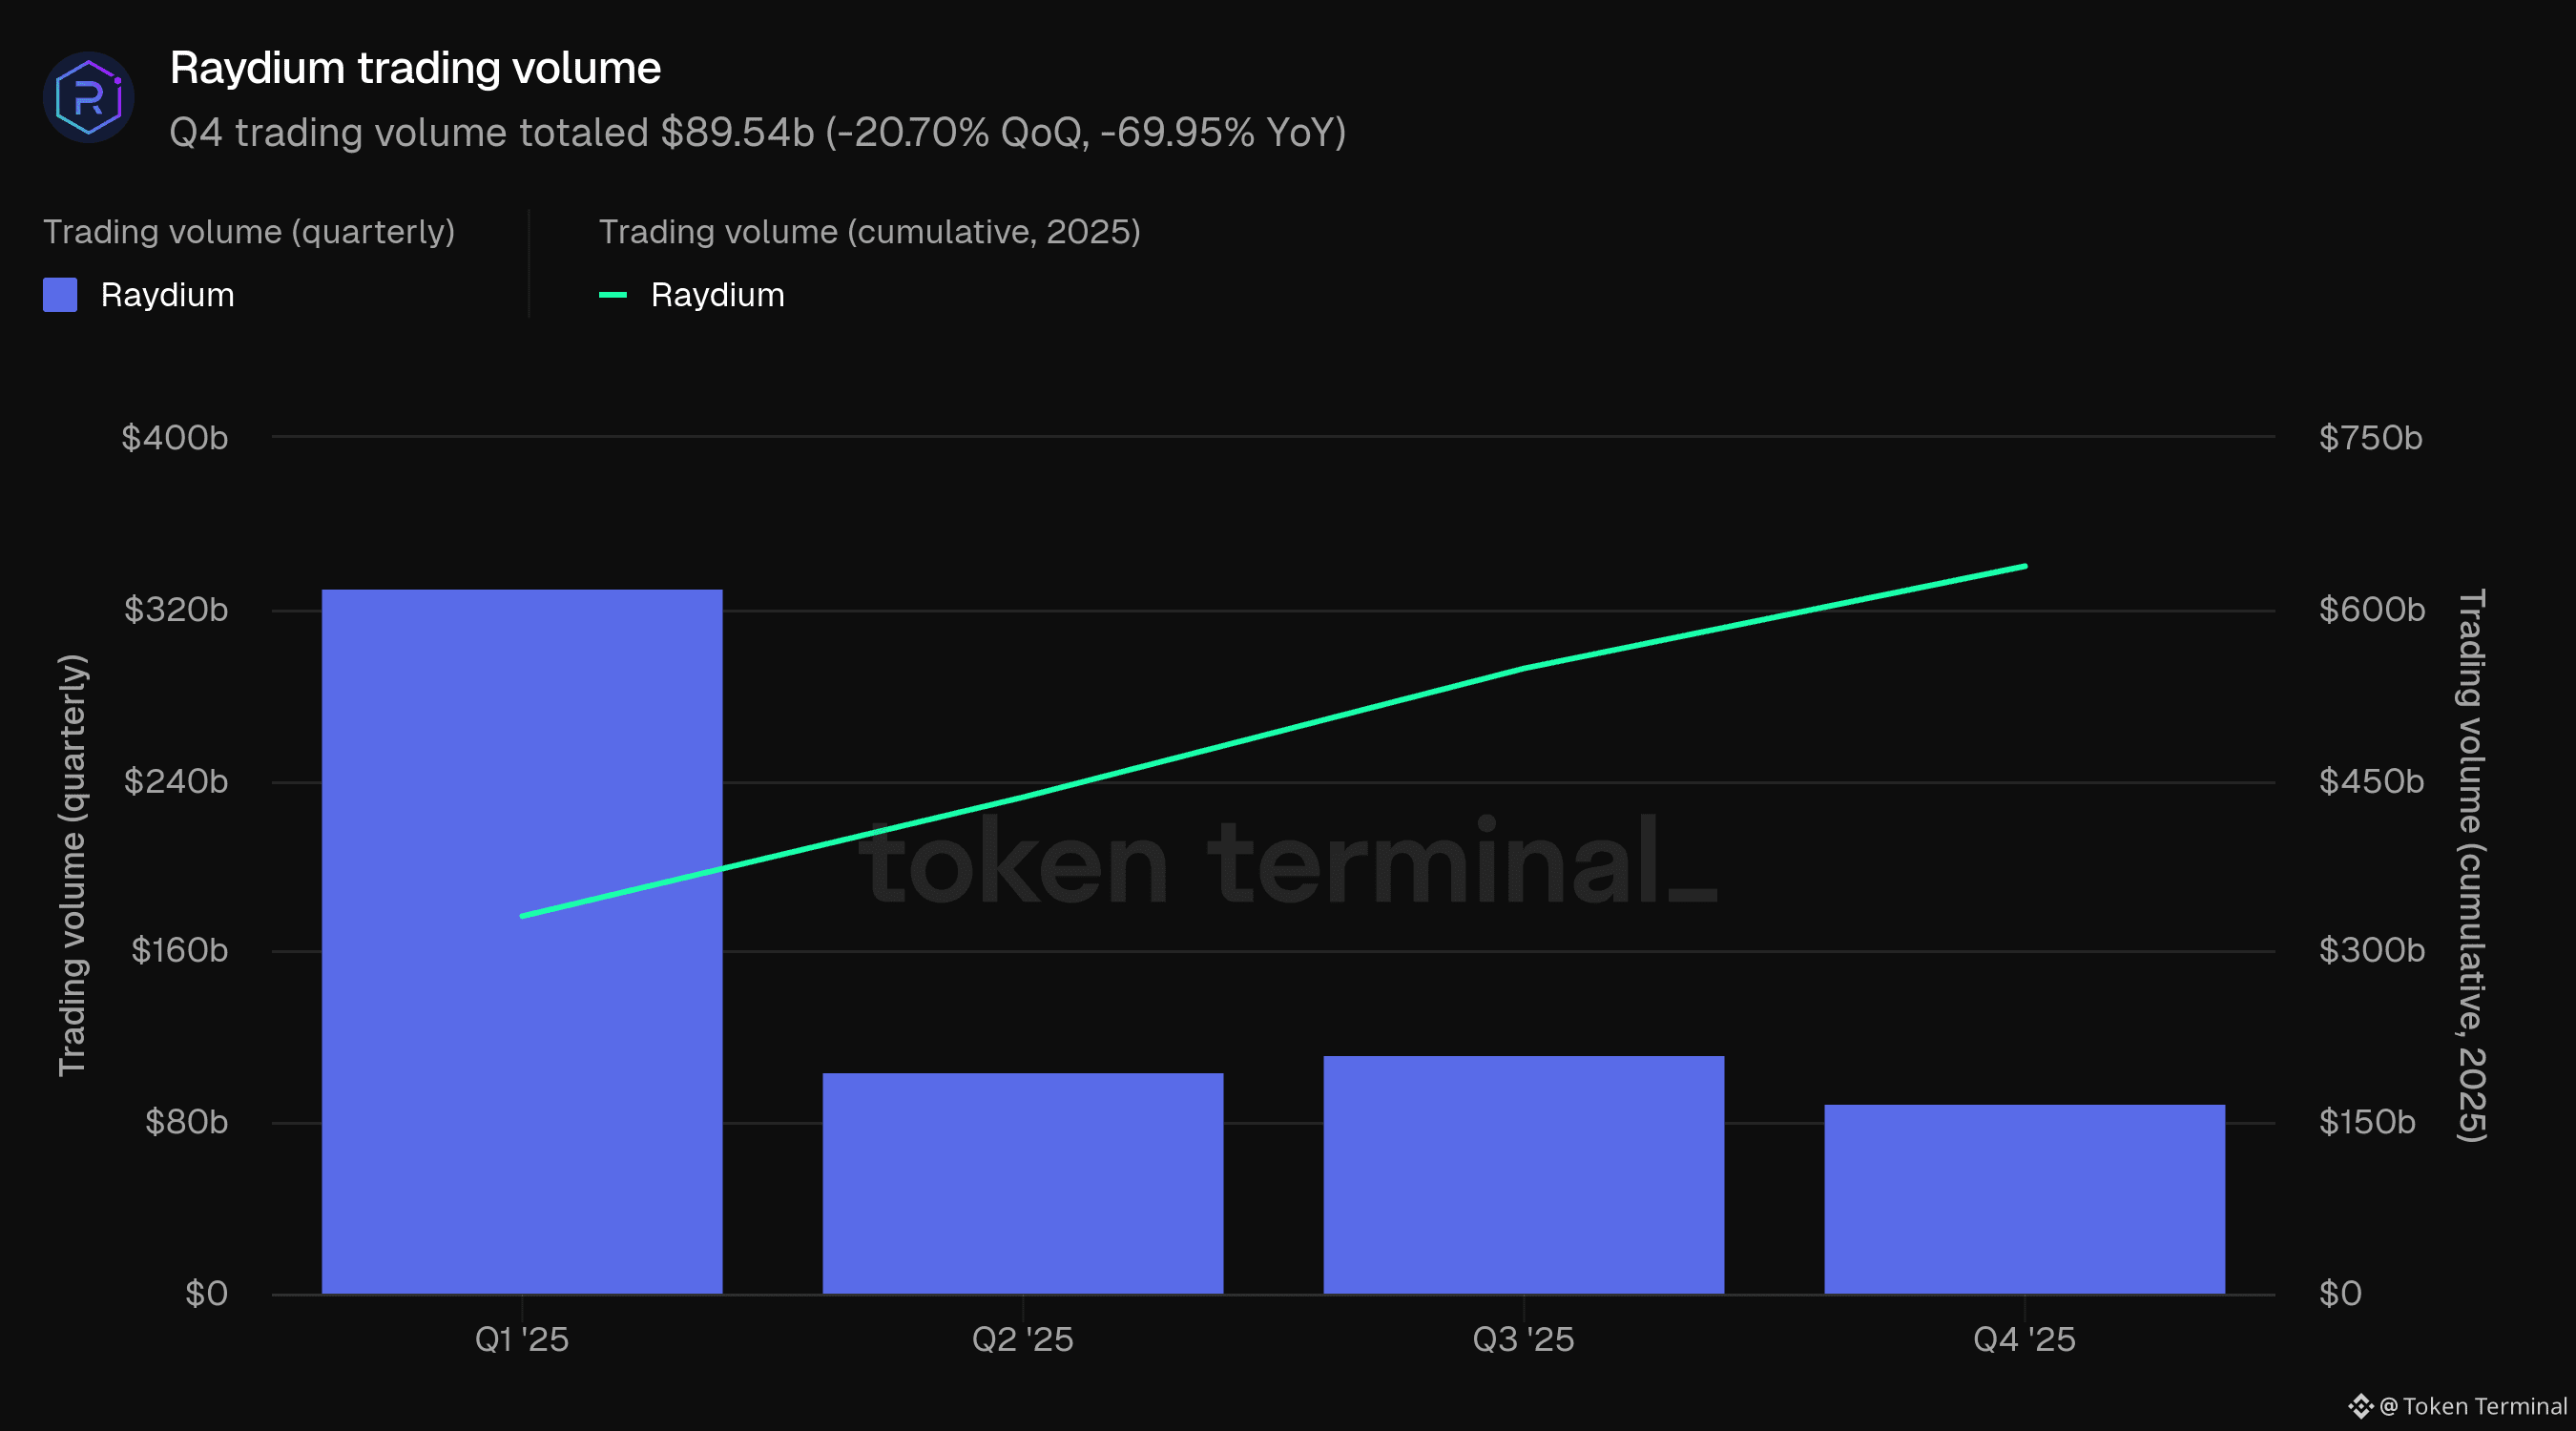Click the @ Token Terminal attribution text
Screen dimensions: 2576x1431
click(x=2472, y=1406)
